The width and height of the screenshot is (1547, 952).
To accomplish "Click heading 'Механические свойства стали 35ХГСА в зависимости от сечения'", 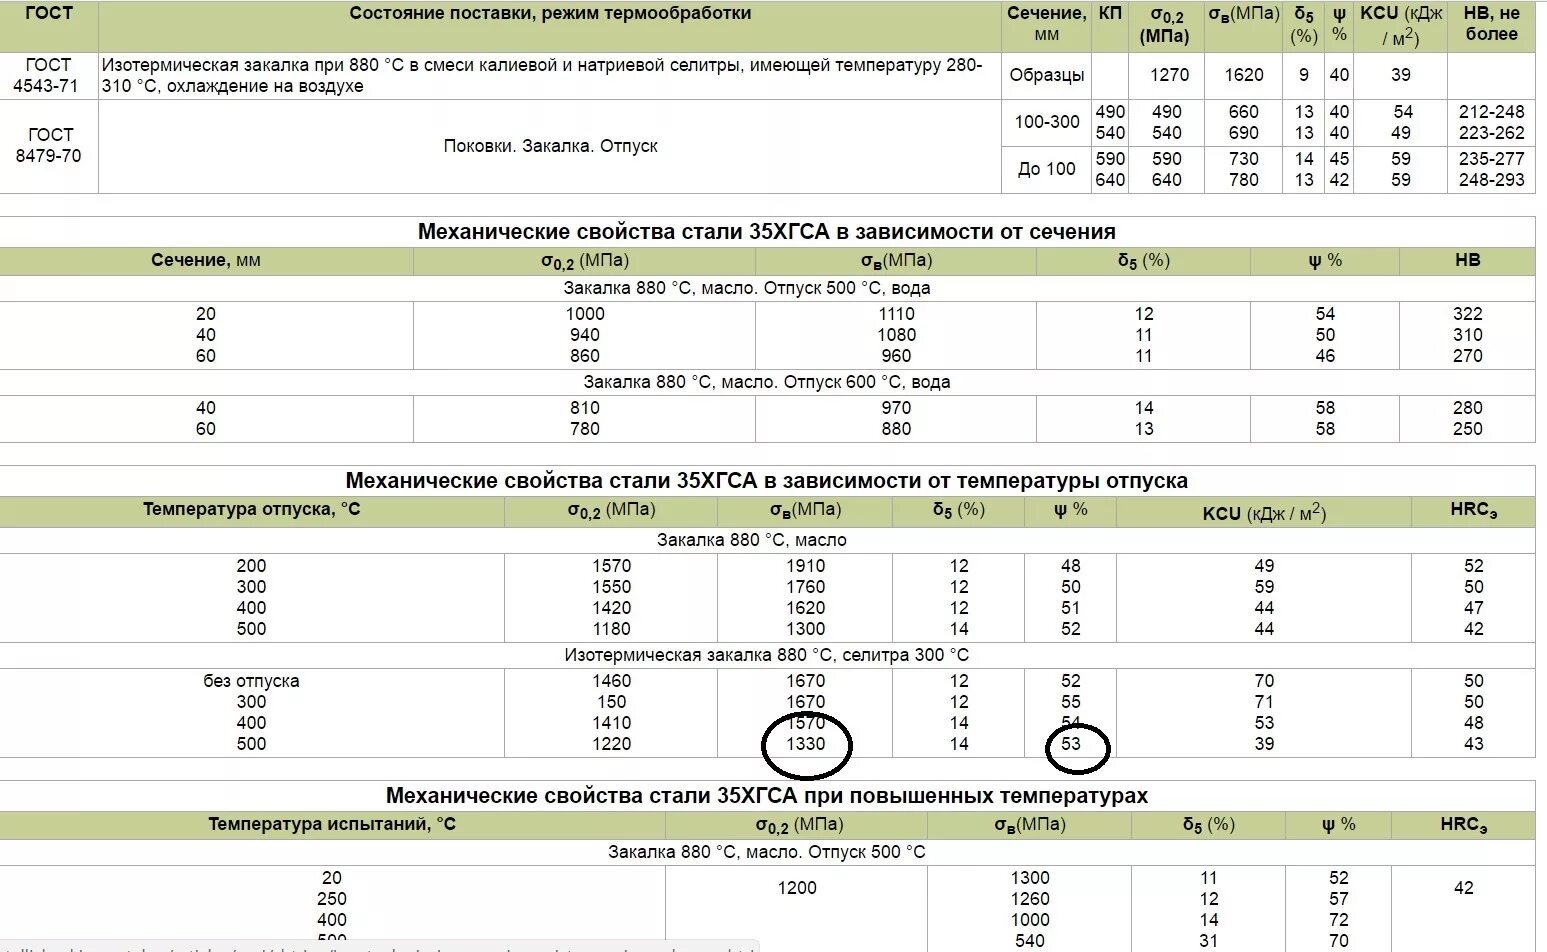I will [766, 232].
